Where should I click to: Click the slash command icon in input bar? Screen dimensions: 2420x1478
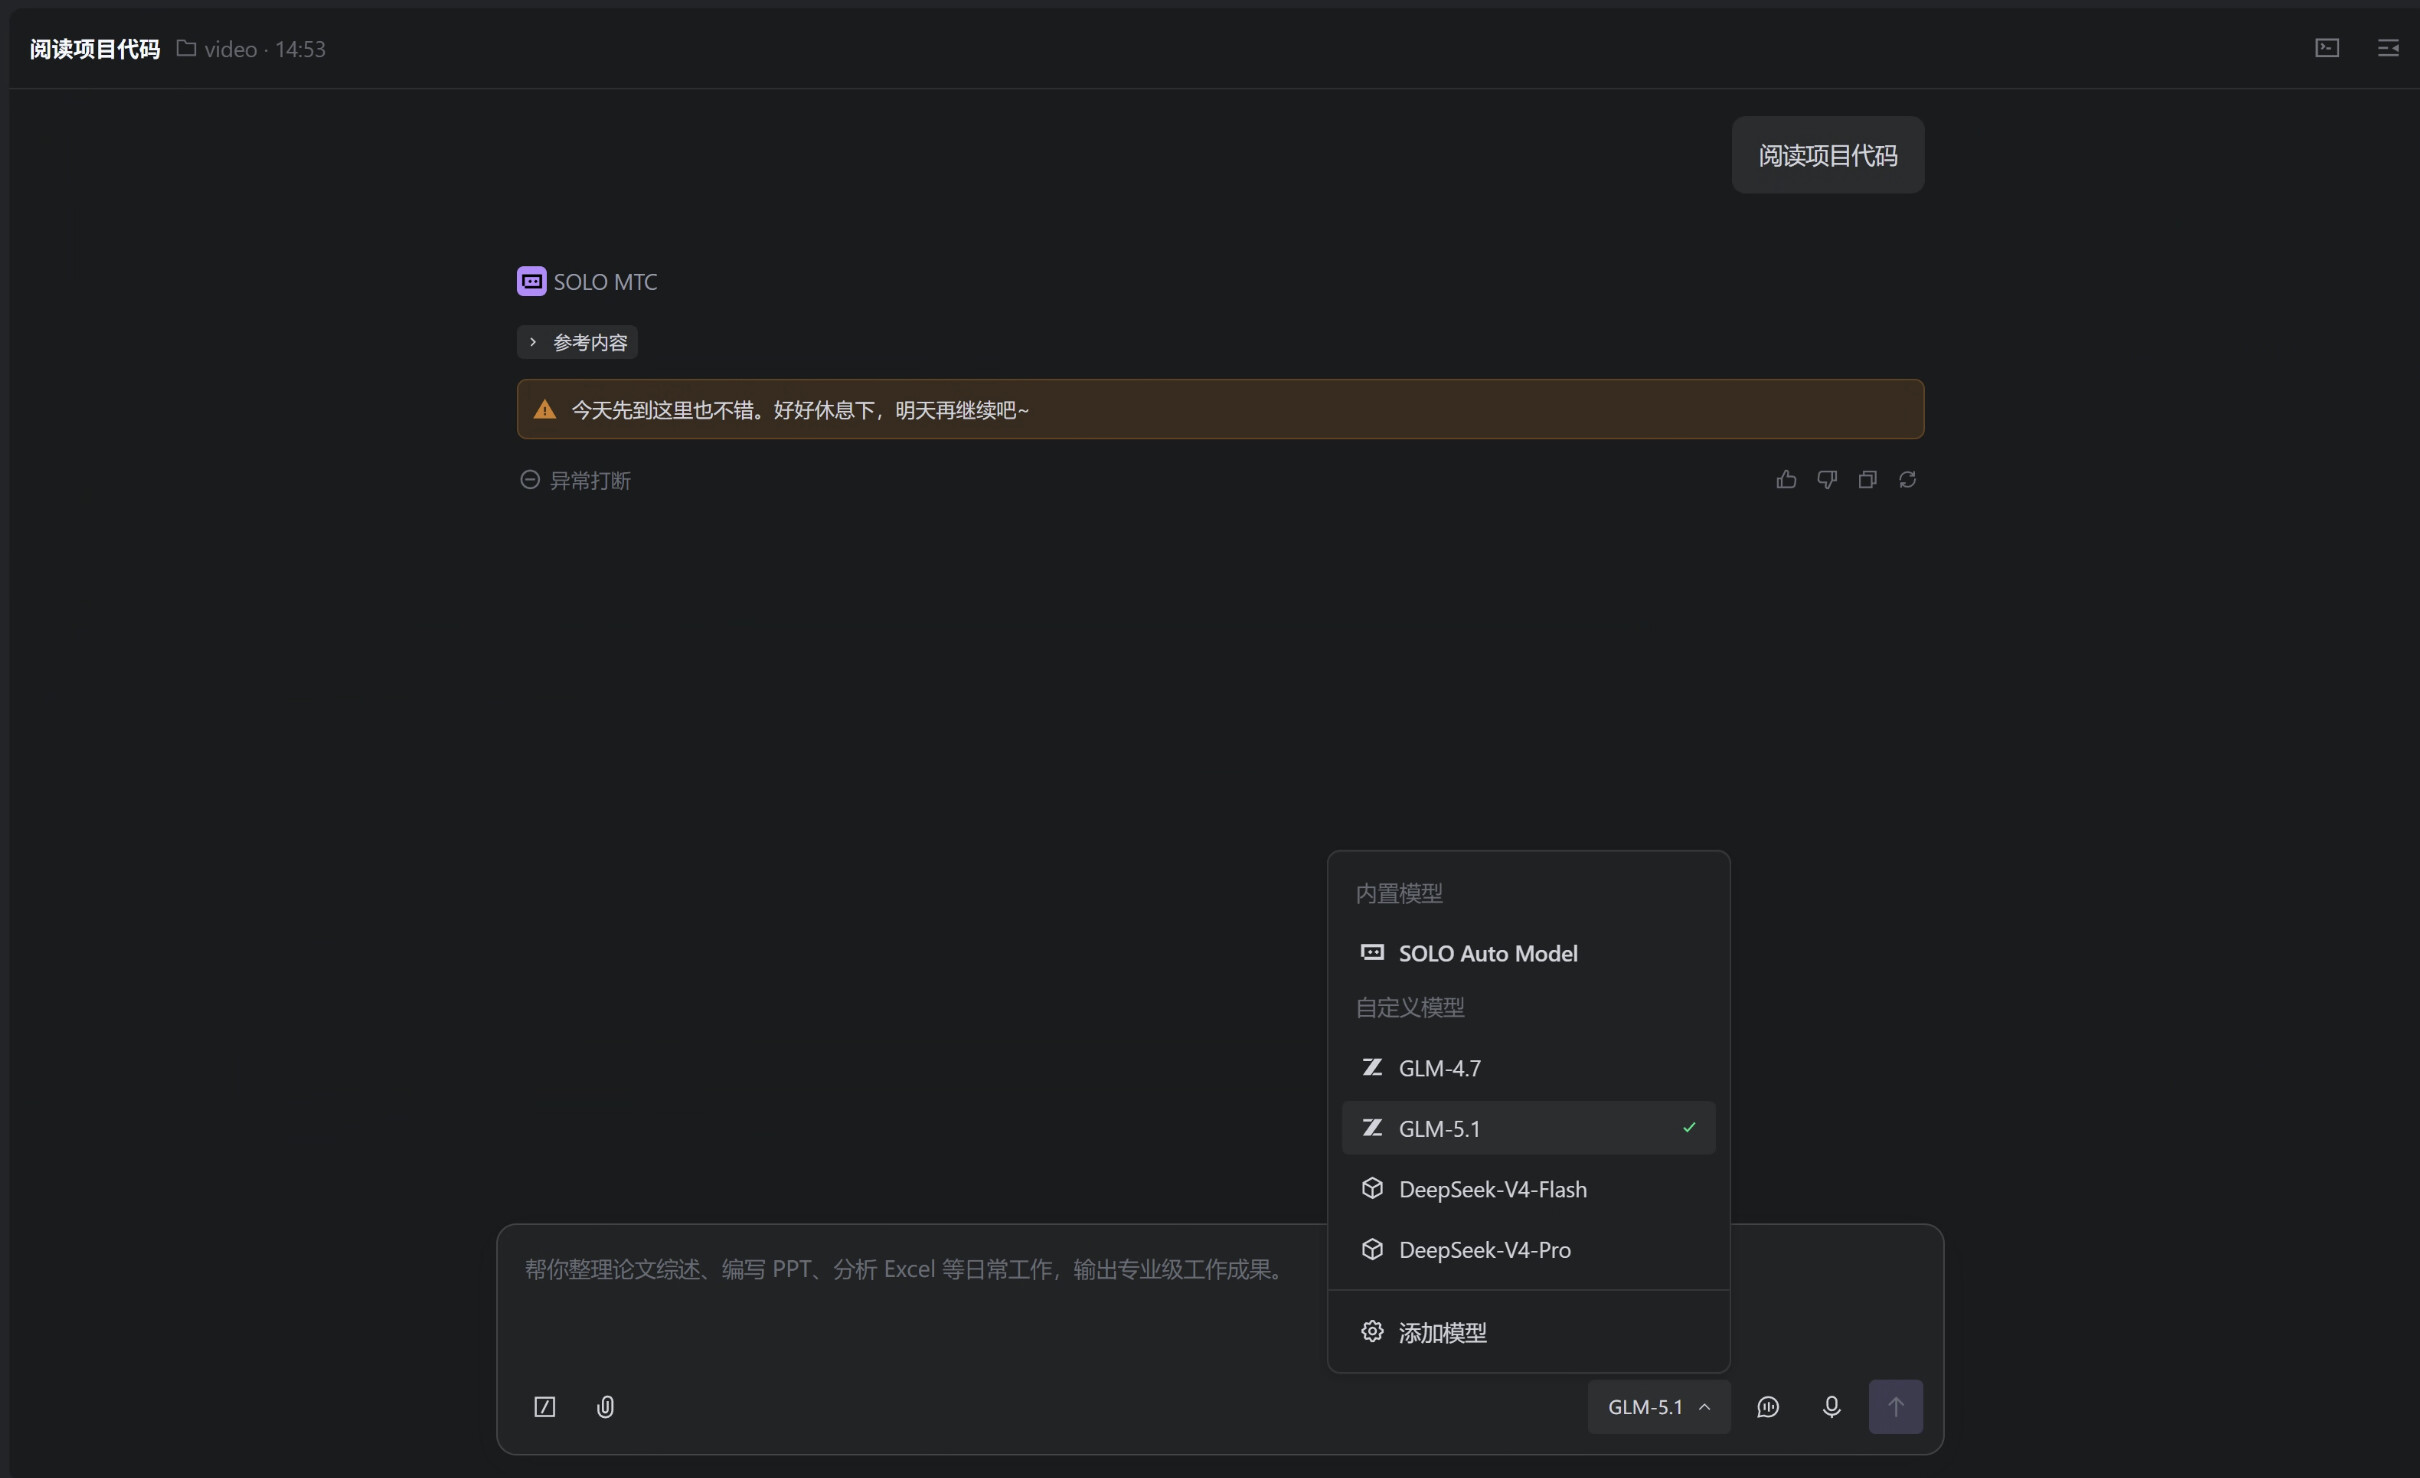pyautogui.click(x=544, y=1407)
